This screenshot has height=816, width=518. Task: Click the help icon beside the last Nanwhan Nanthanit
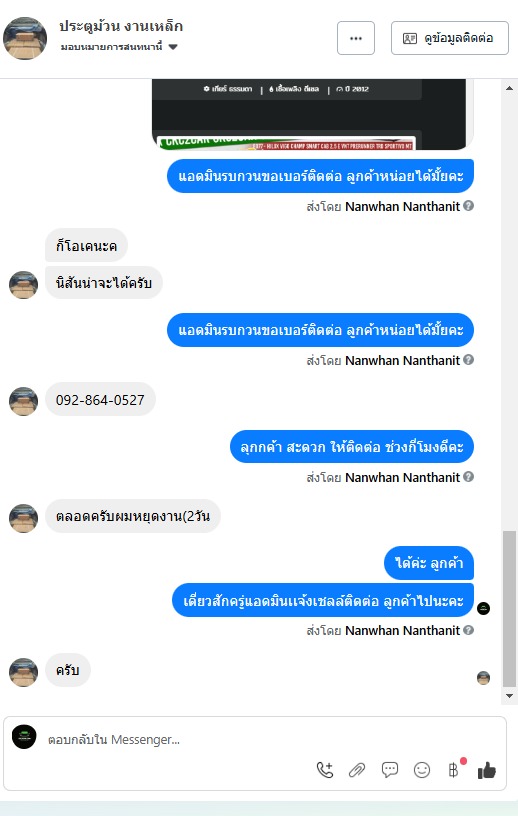(x=469, y=630)
